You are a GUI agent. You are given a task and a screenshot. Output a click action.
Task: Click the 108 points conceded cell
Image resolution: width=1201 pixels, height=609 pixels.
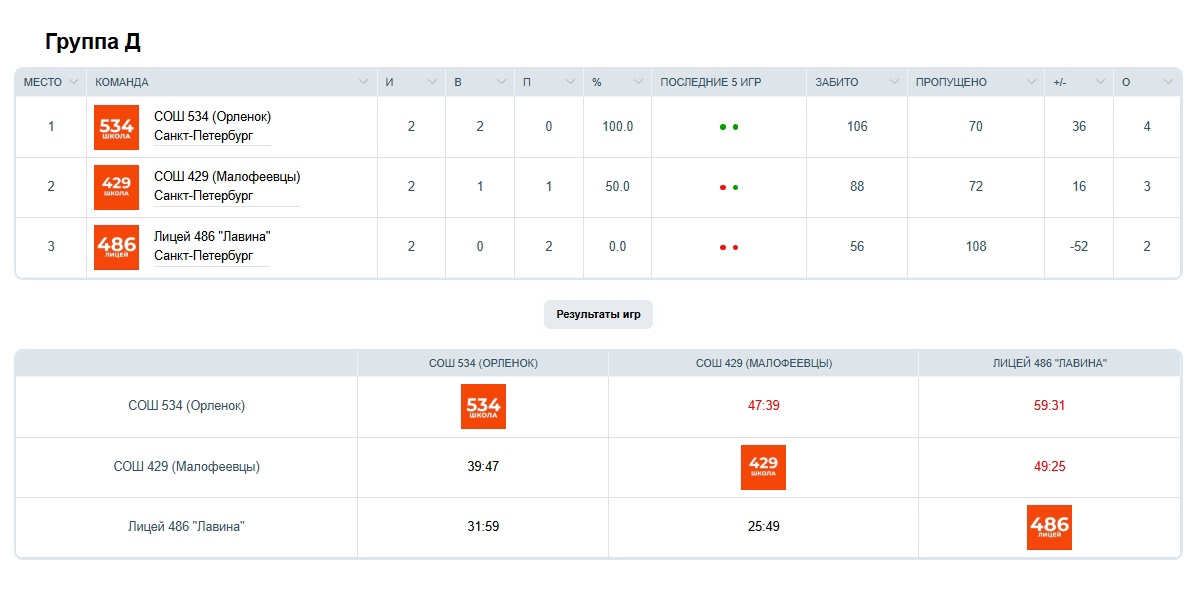point(976,247)
